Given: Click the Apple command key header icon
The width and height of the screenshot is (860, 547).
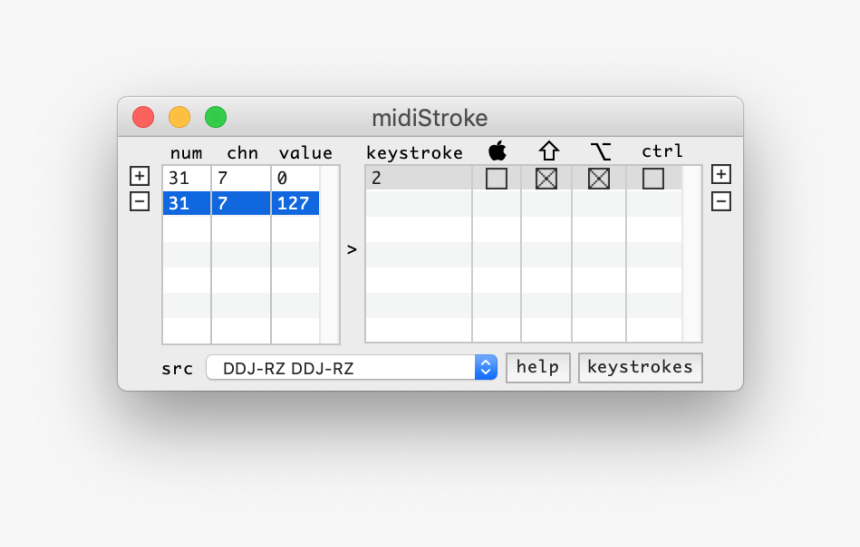Looking at the screenshot, I should point(497,150).
